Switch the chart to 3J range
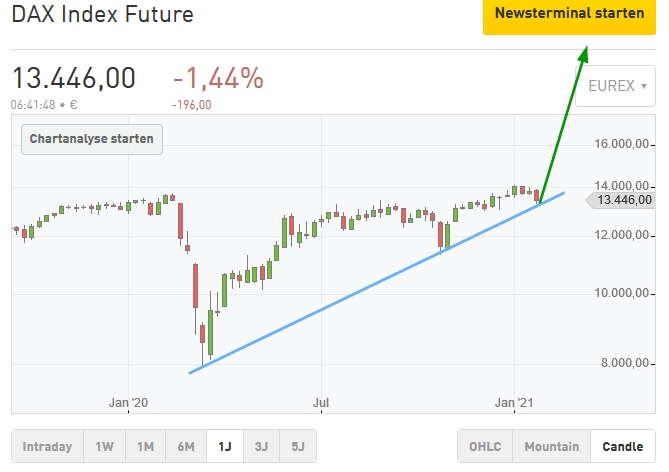Image resolution: width=669 pixels, height=472 pixels. point(262,447)
